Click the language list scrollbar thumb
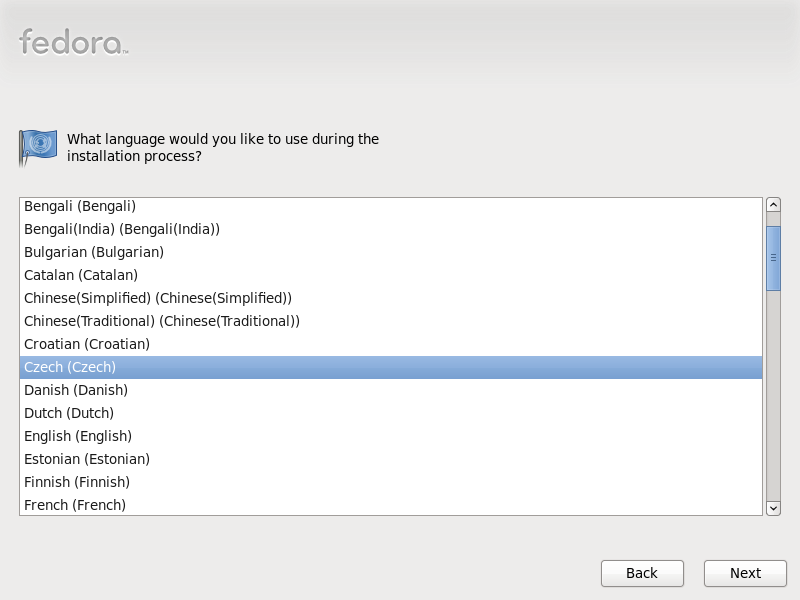Image resolution: width=800 pixels, height=600 pixels. coord(773,258)
